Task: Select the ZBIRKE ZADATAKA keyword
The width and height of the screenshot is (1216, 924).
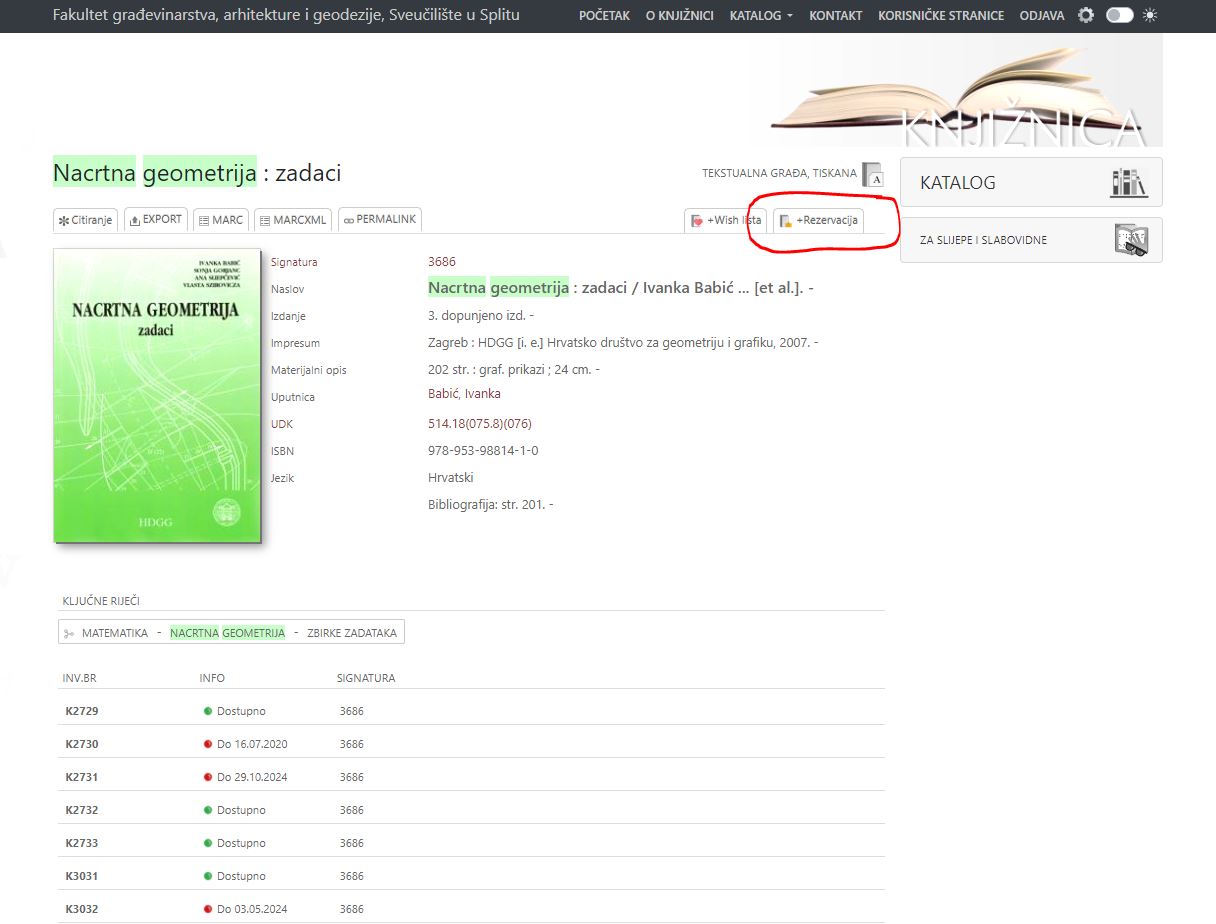Action: coord(352,633)
